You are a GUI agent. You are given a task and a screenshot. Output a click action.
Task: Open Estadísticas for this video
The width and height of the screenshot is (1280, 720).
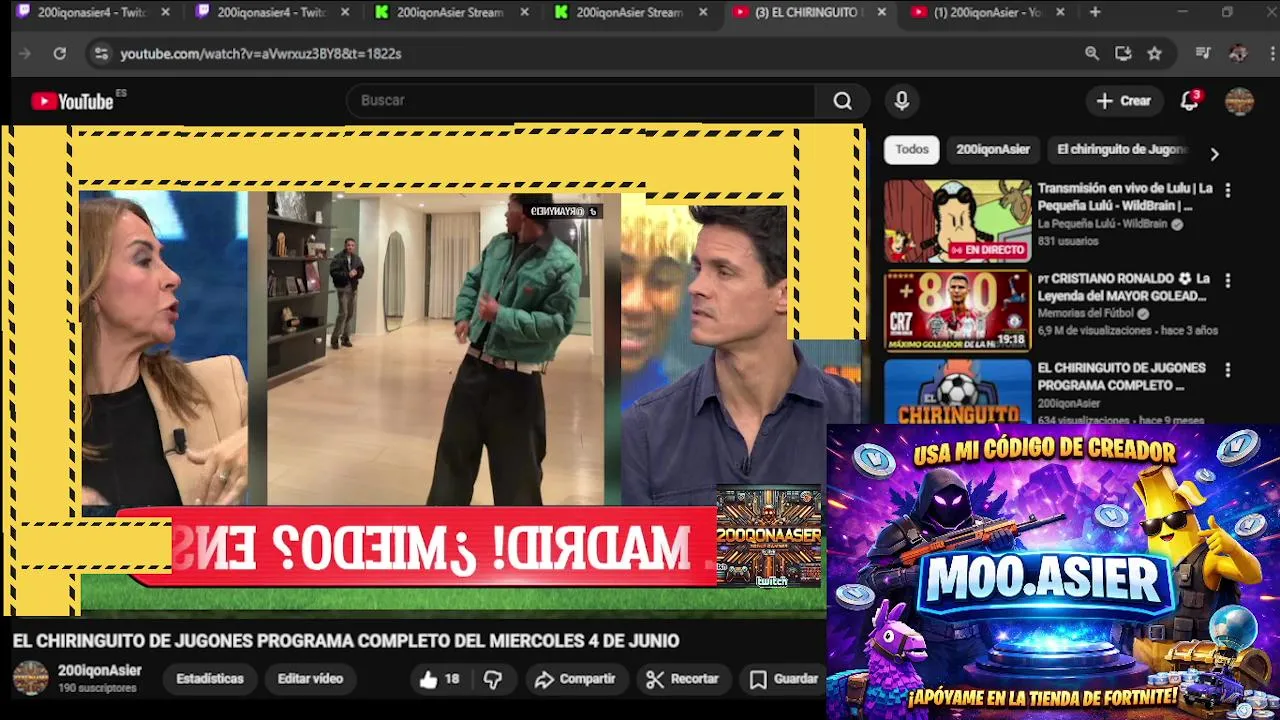coord(210,679)
